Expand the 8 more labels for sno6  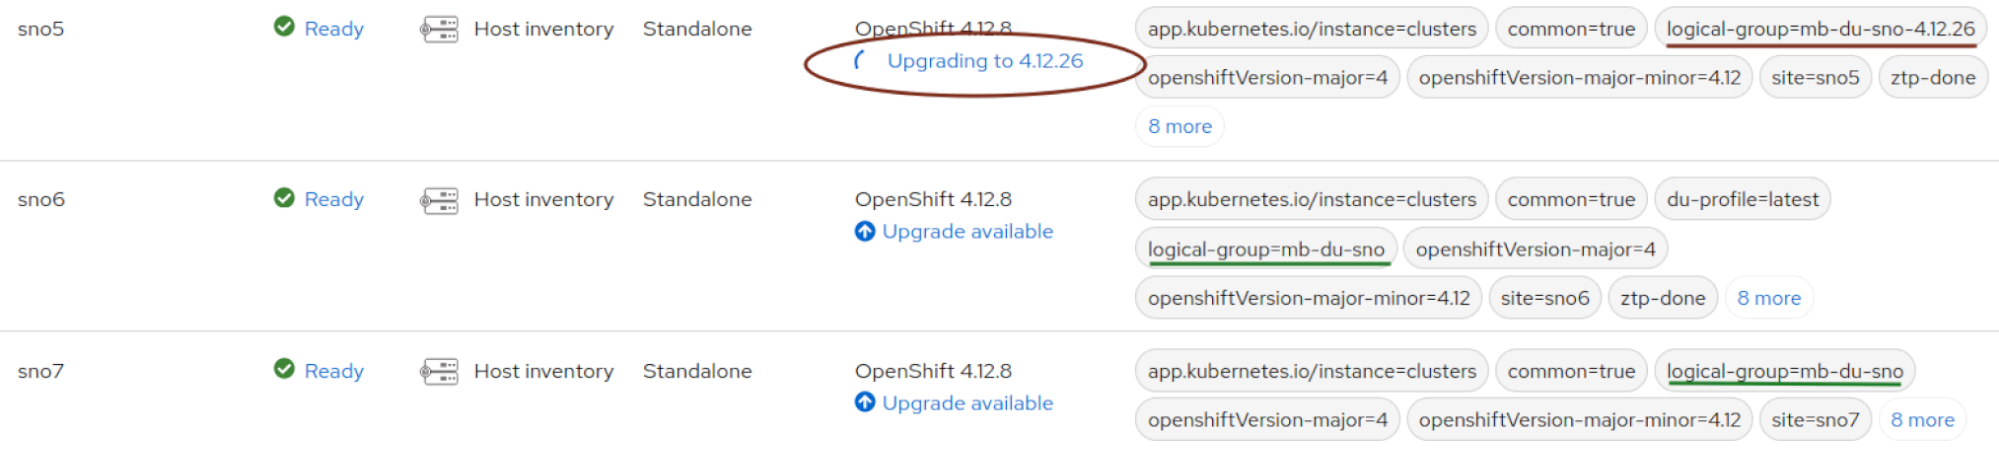point(1768,298)
